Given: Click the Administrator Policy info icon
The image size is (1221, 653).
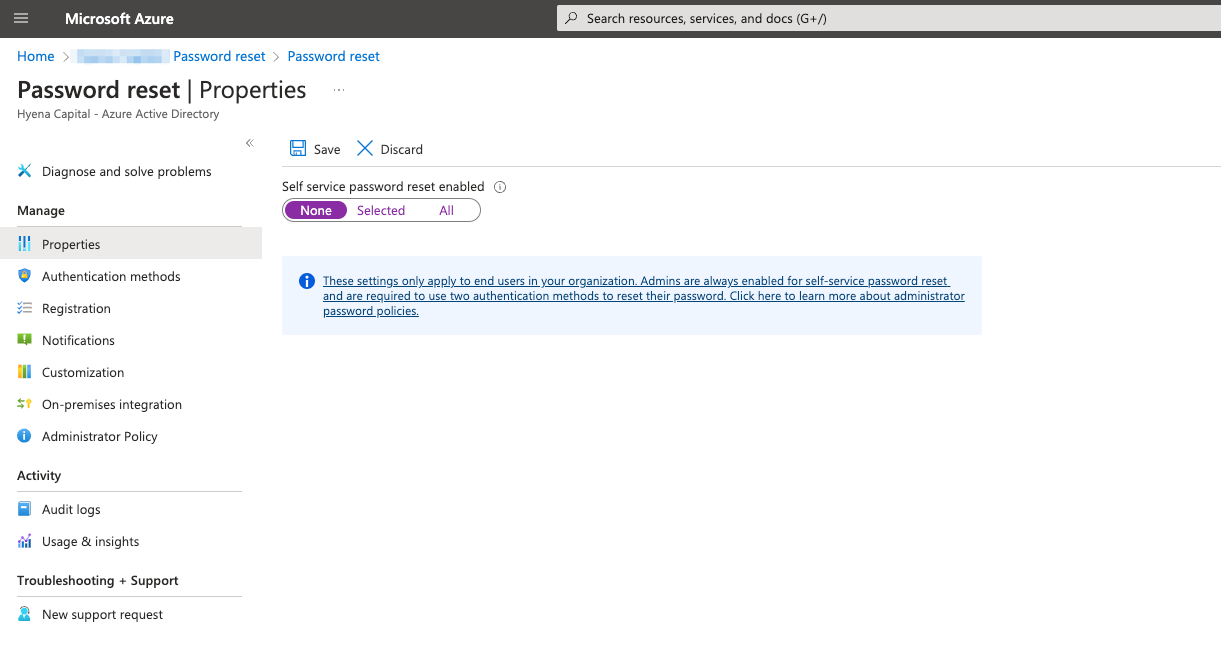Looking at the screenshot, I should click(25, 436).
